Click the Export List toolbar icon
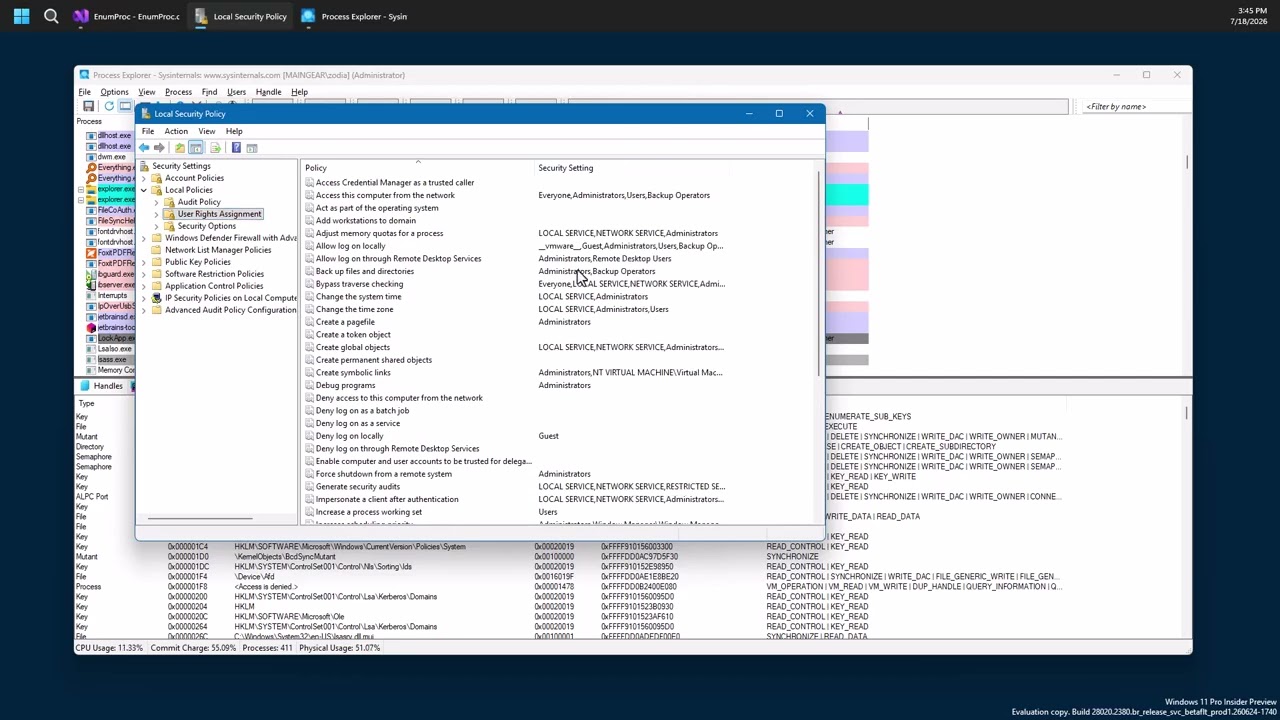The image size is (1280, 720). pyautogui.click(x=215, y=148)
